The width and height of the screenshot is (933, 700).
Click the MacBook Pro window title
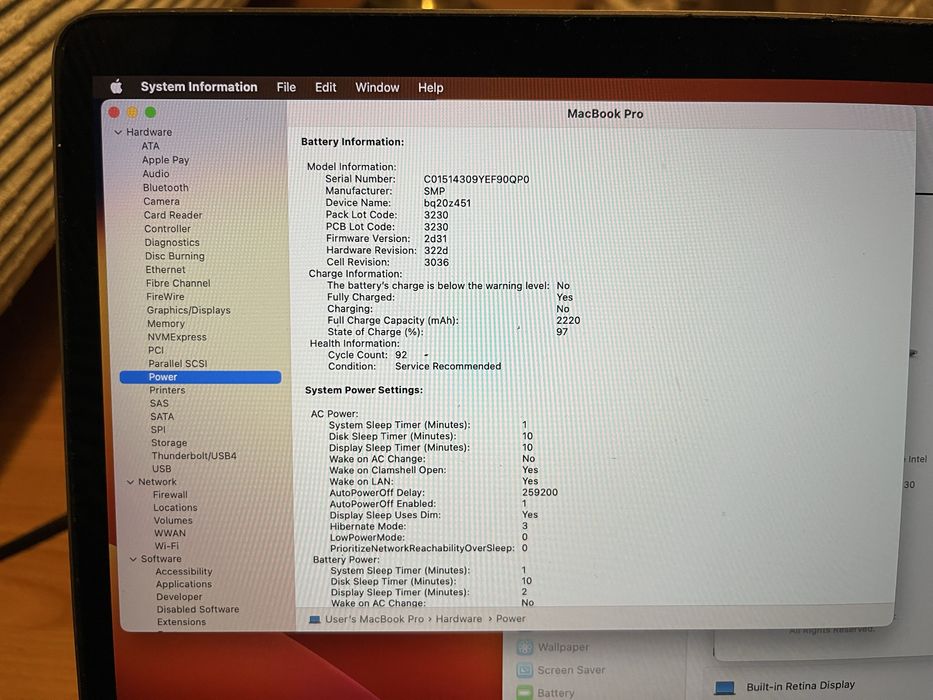[x=605, y=114]
